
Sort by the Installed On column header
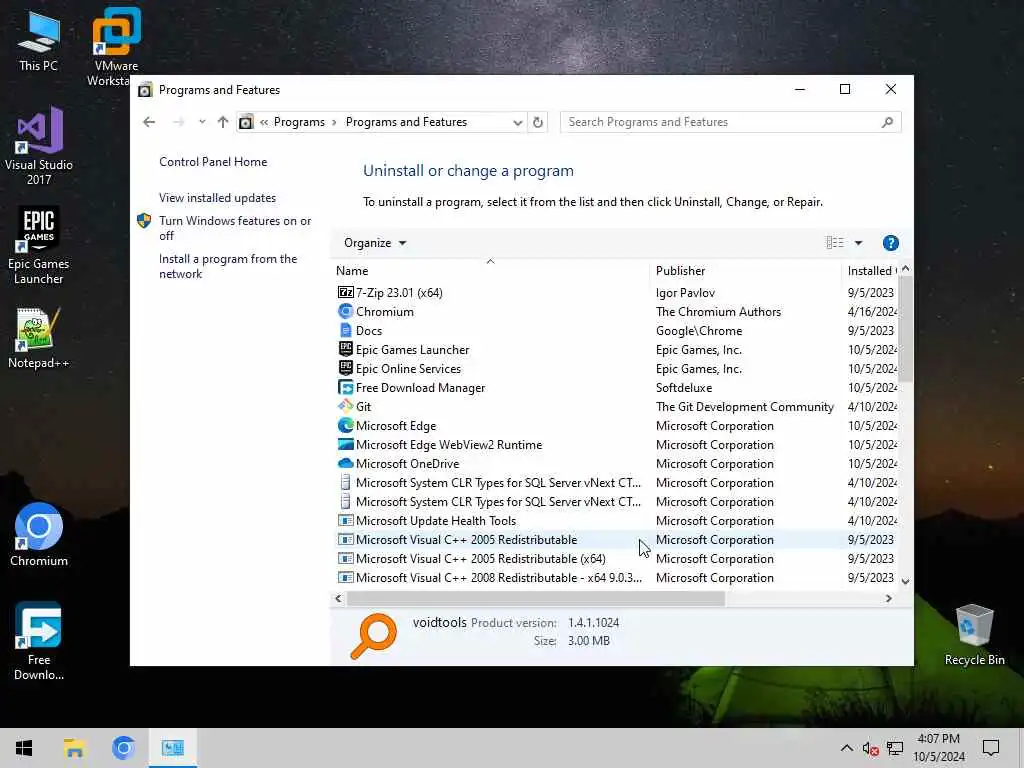(x=870, y=270)
